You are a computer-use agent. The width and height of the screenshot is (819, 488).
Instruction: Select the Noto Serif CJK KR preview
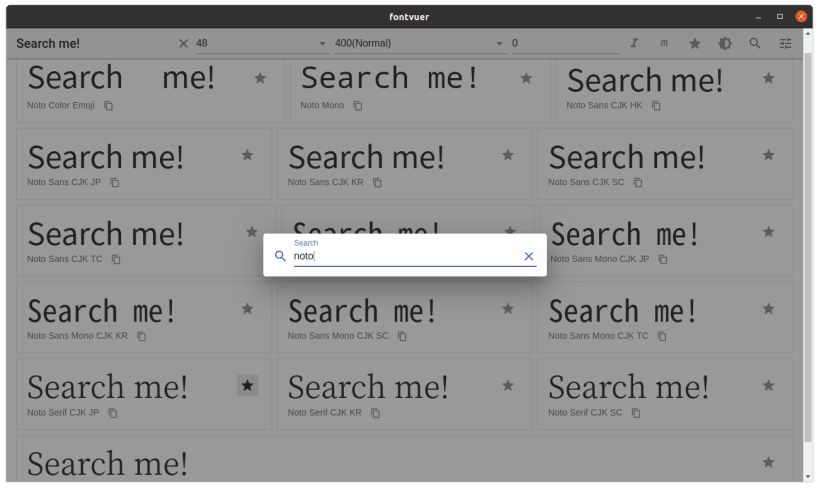point(404,394)
